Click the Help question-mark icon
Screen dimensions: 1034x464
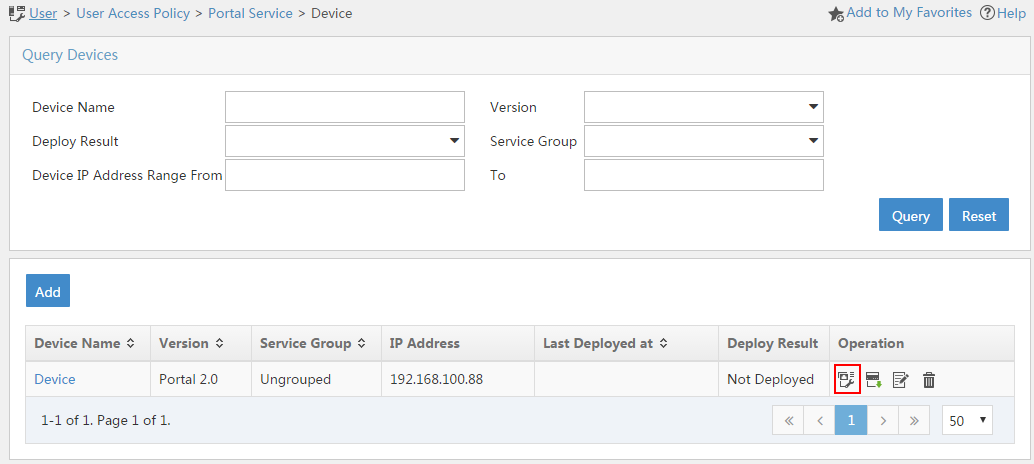[987, 13]
